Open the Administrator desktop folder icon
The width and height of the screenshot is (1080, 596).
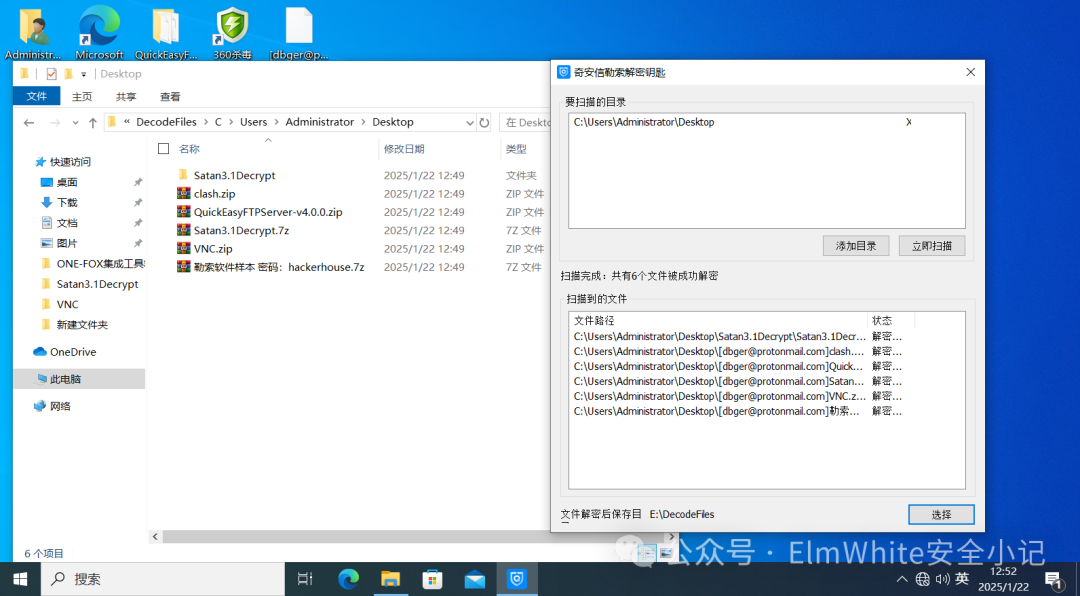pyautogui.click(x=32, y=32)
